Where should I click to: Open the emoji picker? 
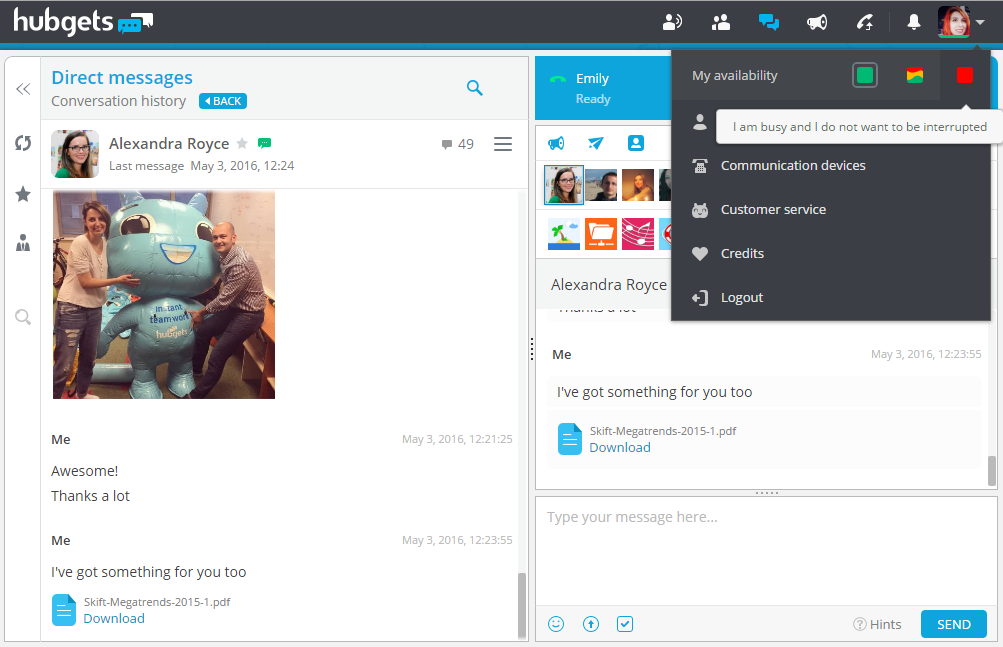point(556,624)
